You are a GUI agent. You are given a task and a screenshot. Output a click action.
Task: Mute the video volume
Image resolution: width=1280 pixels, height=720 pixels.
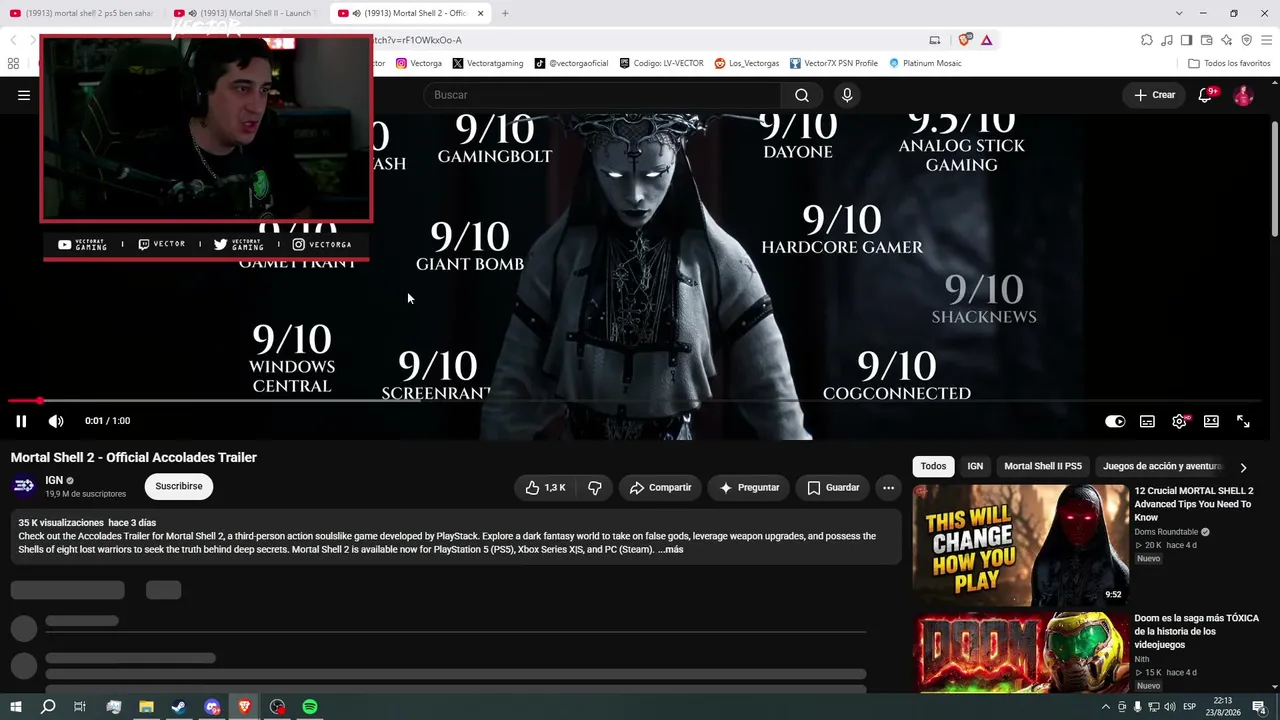[56, 421]
